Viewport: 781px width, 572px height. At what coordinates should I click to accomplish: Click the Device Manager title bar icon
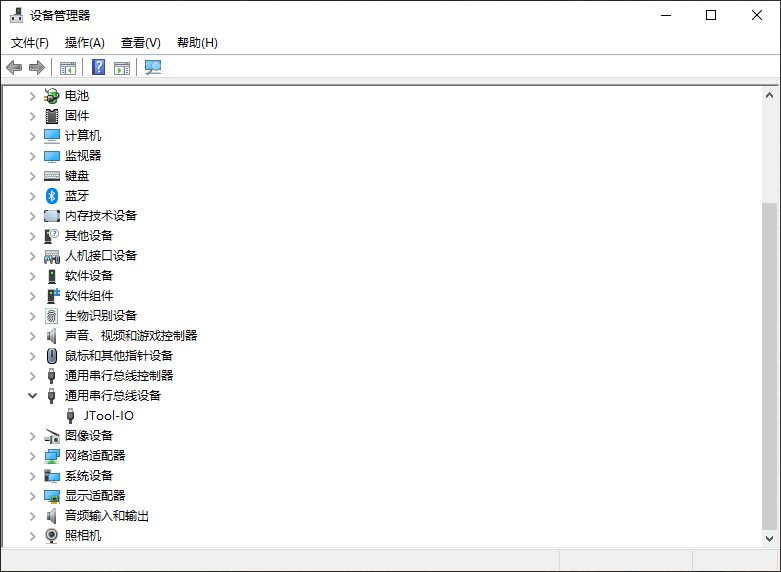click(x=16, y=15)
